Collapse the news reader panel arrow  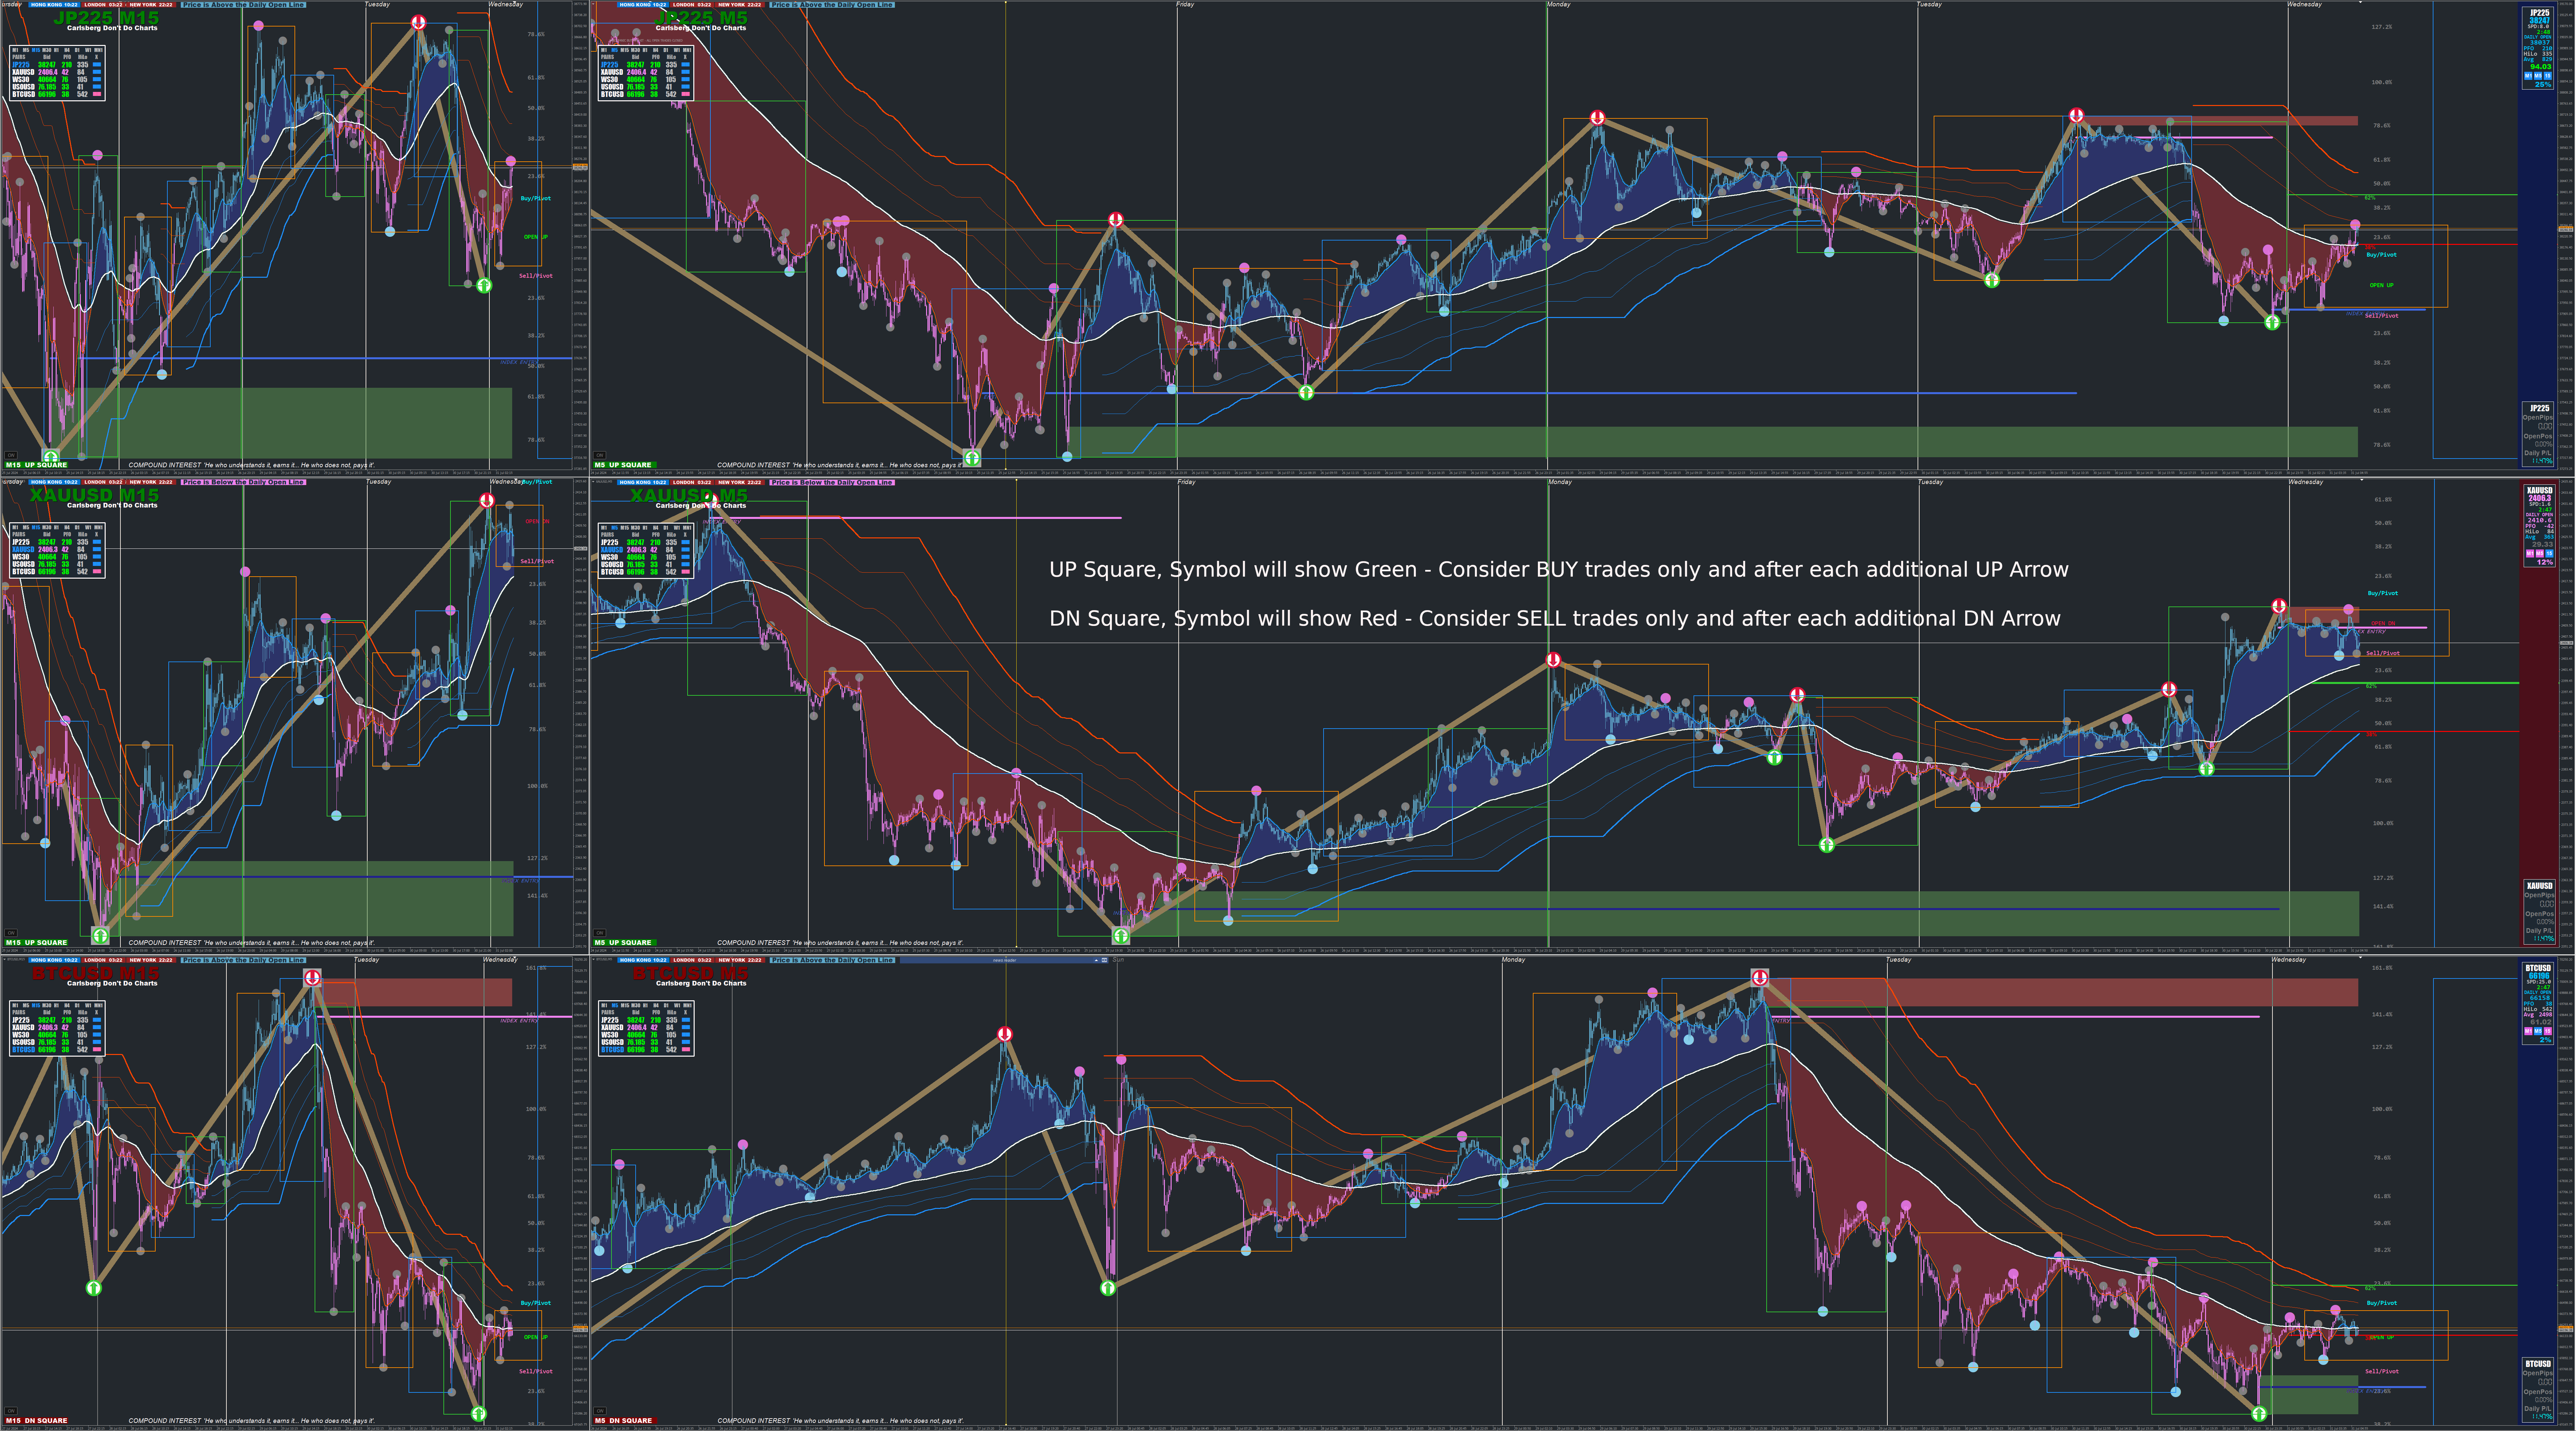pos(1096,960)
